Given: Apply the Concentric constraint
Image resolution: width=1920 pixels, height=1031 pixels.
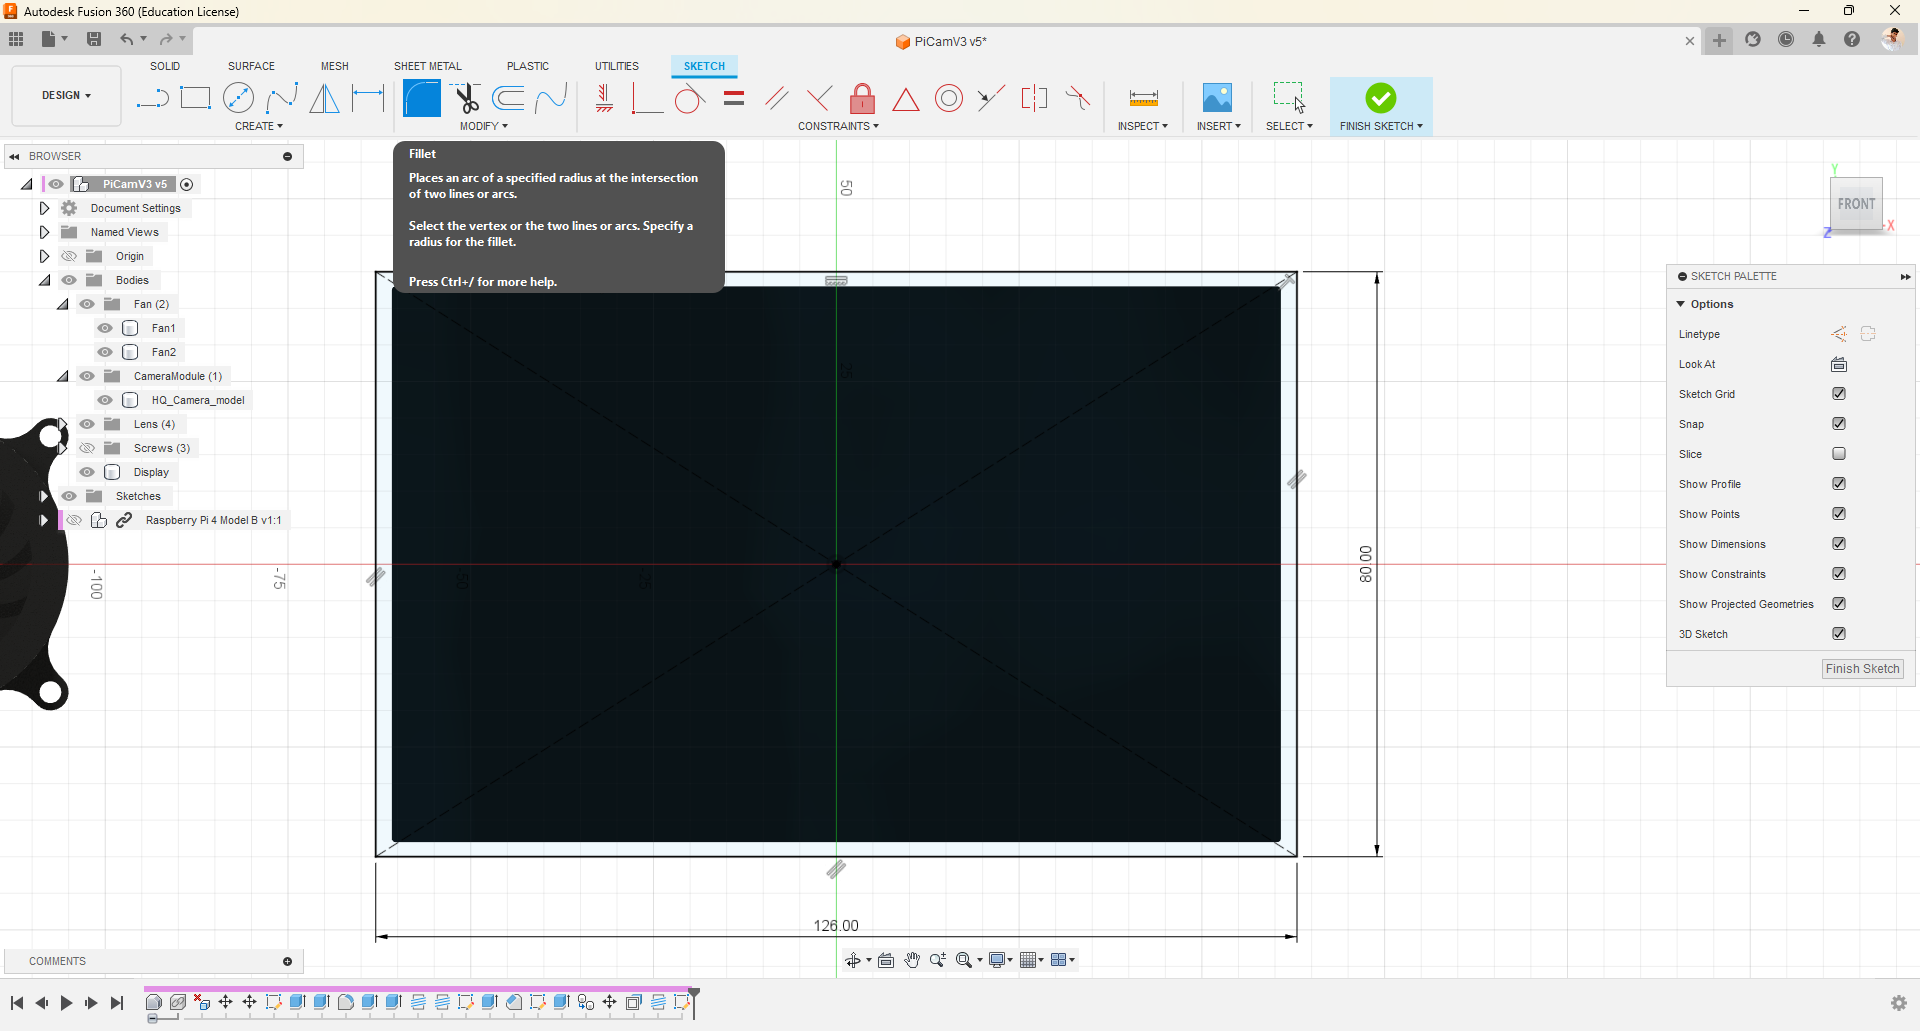Looking at the screenshot, I should click(949, 98).
